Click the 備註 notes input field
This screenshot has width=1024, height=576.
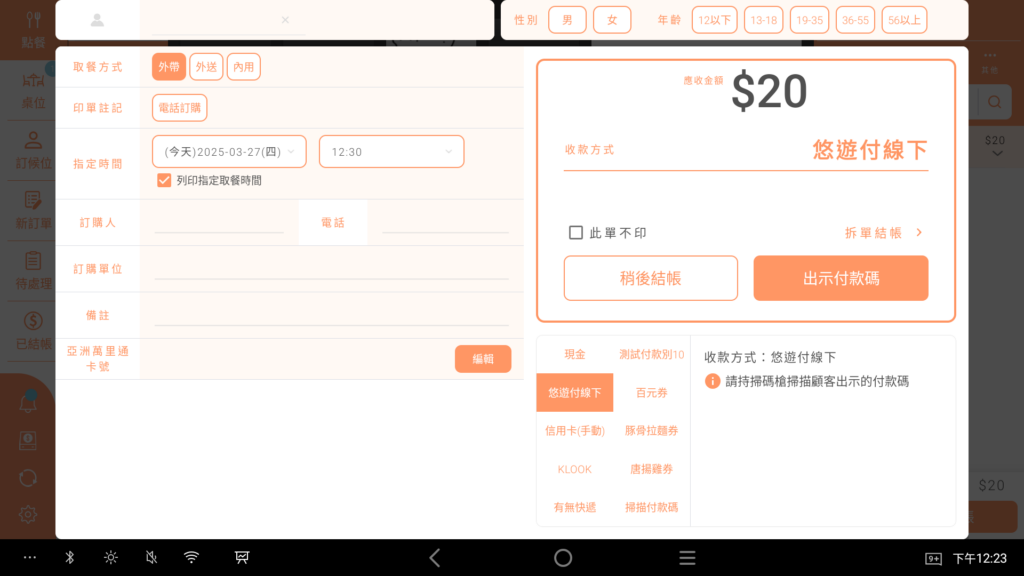(331, 315)
